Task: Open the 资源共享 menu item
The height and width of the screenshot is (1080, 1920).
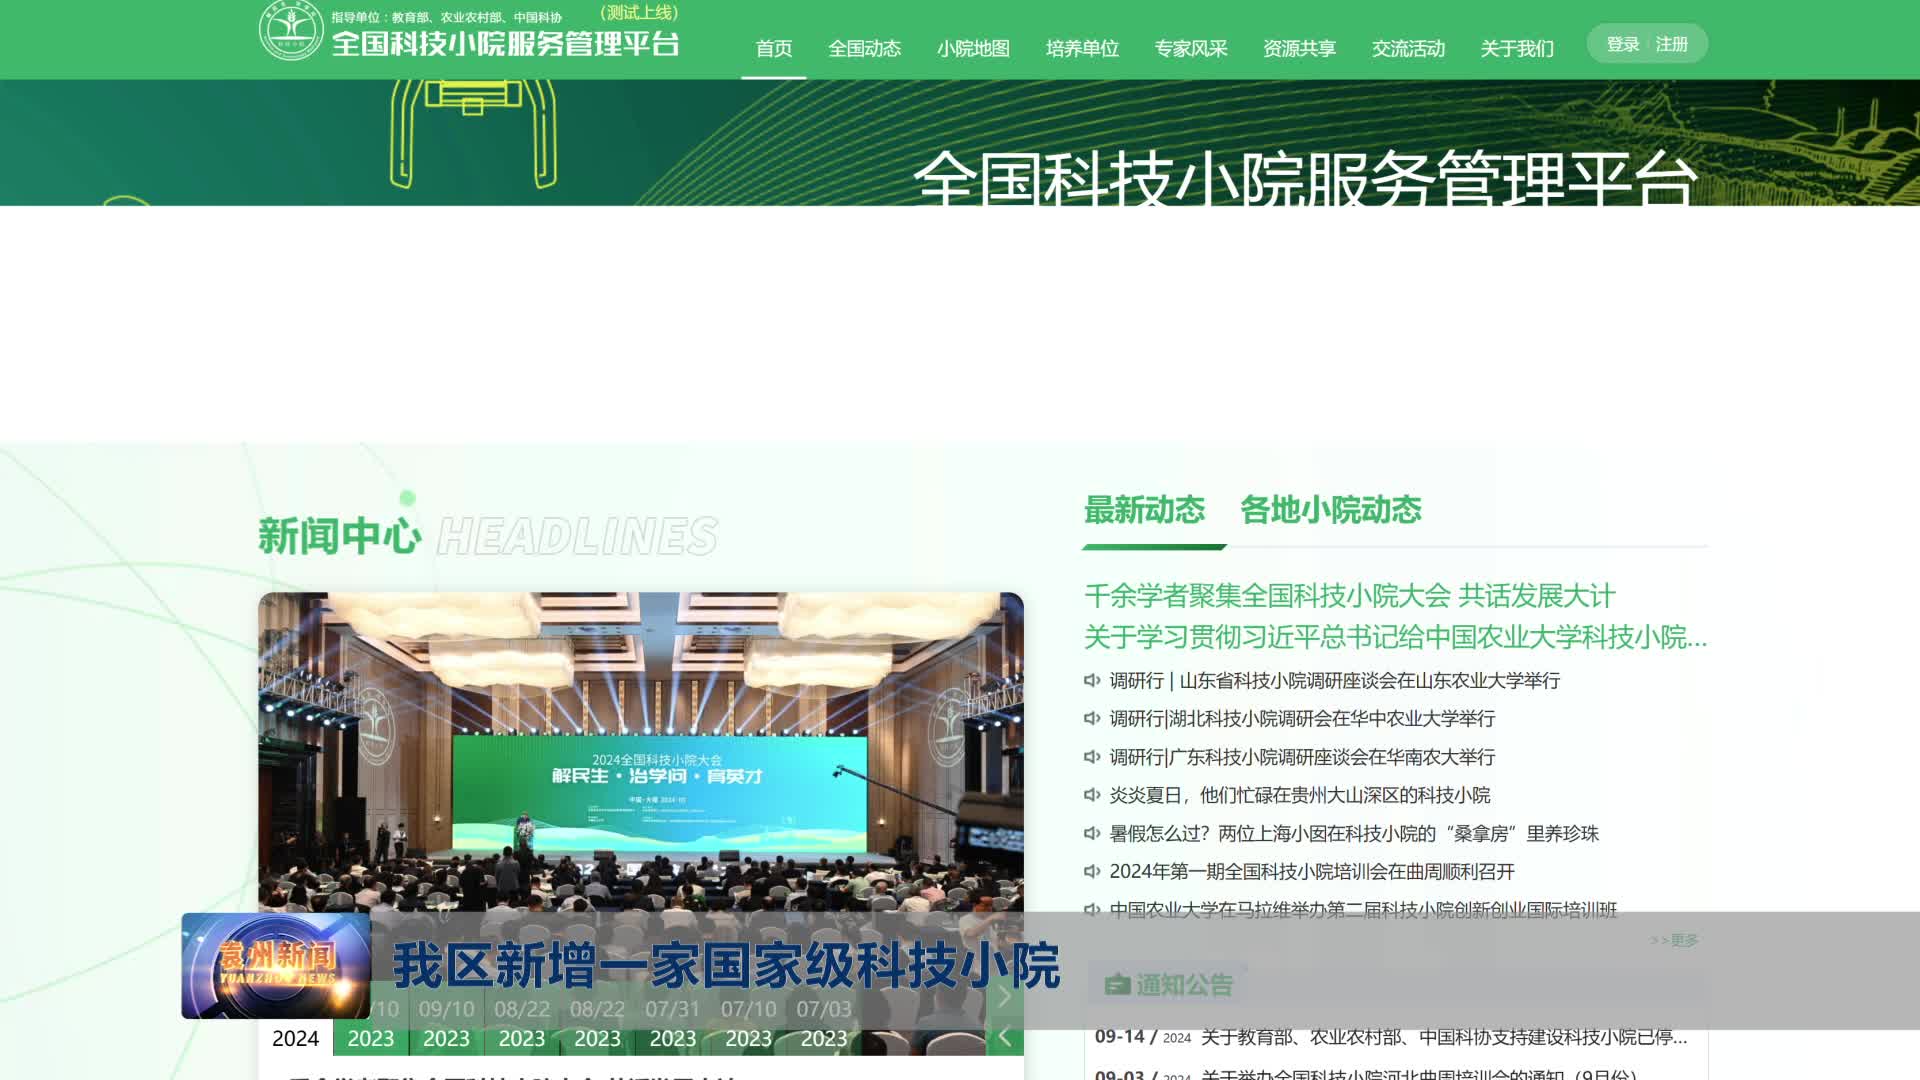Action: 1300,48
